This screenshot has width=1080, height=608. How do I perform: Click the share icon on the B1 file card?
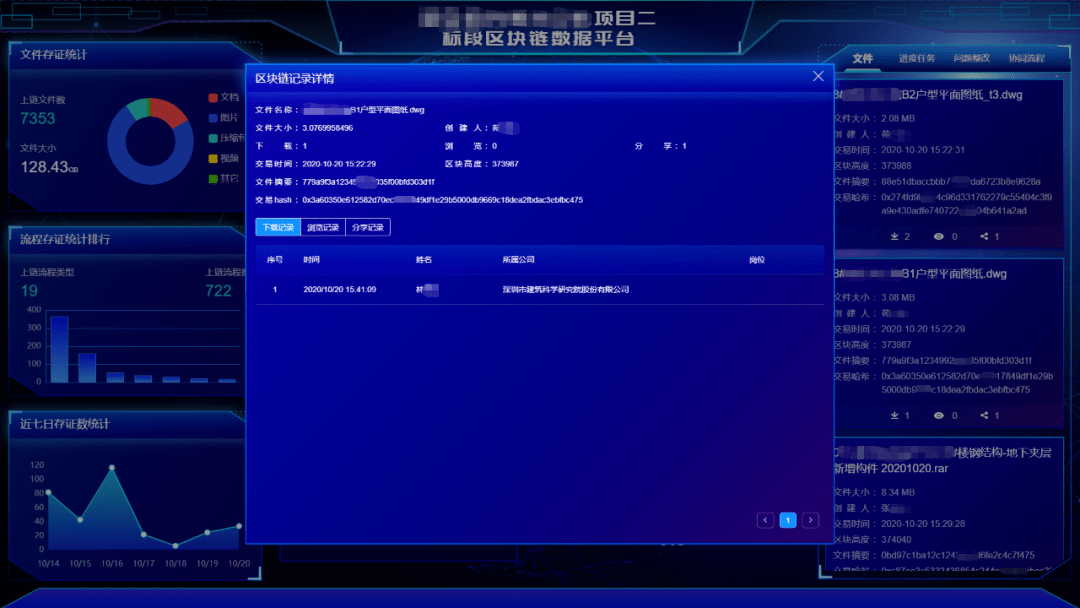[x=985, y=416]
